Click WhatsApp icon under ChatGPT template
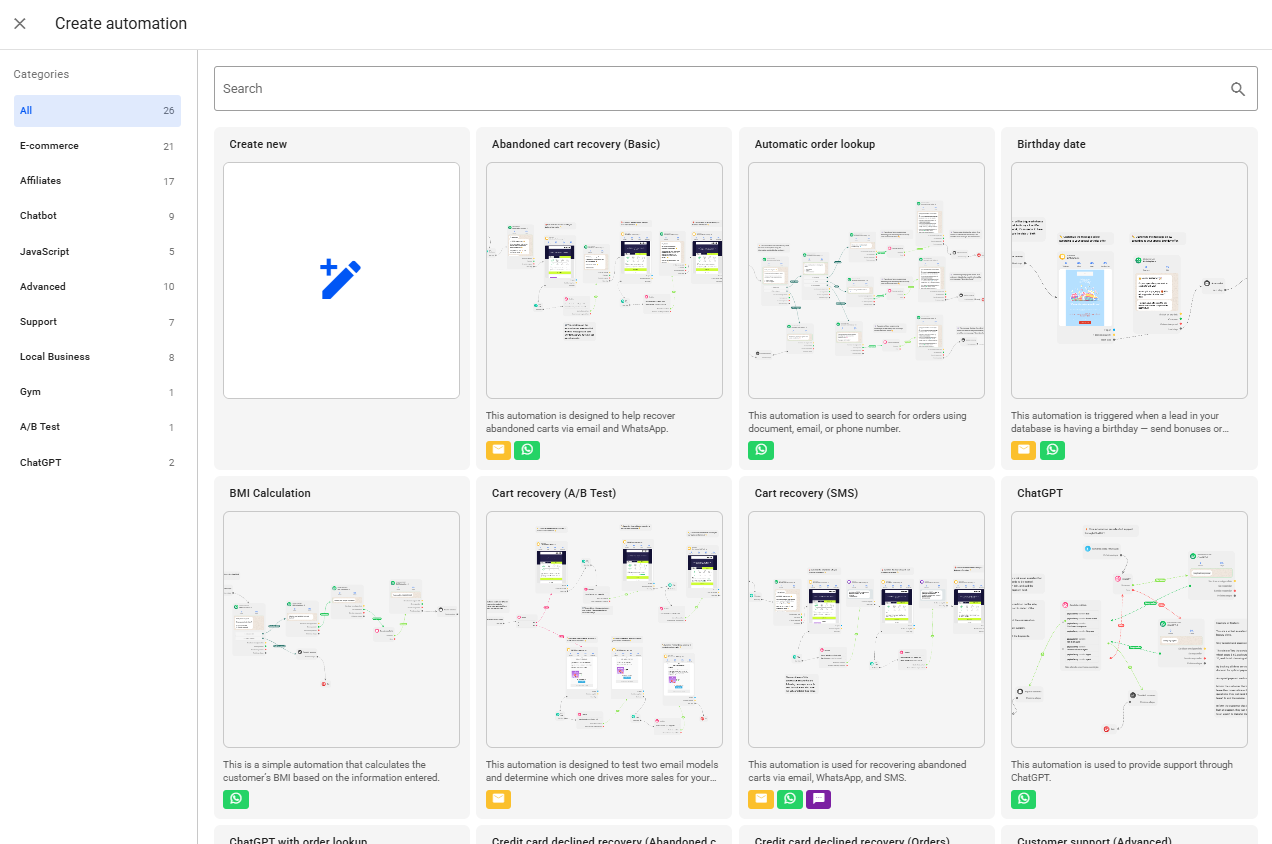Screen dimensions: 1272x844 (1023, 799)
